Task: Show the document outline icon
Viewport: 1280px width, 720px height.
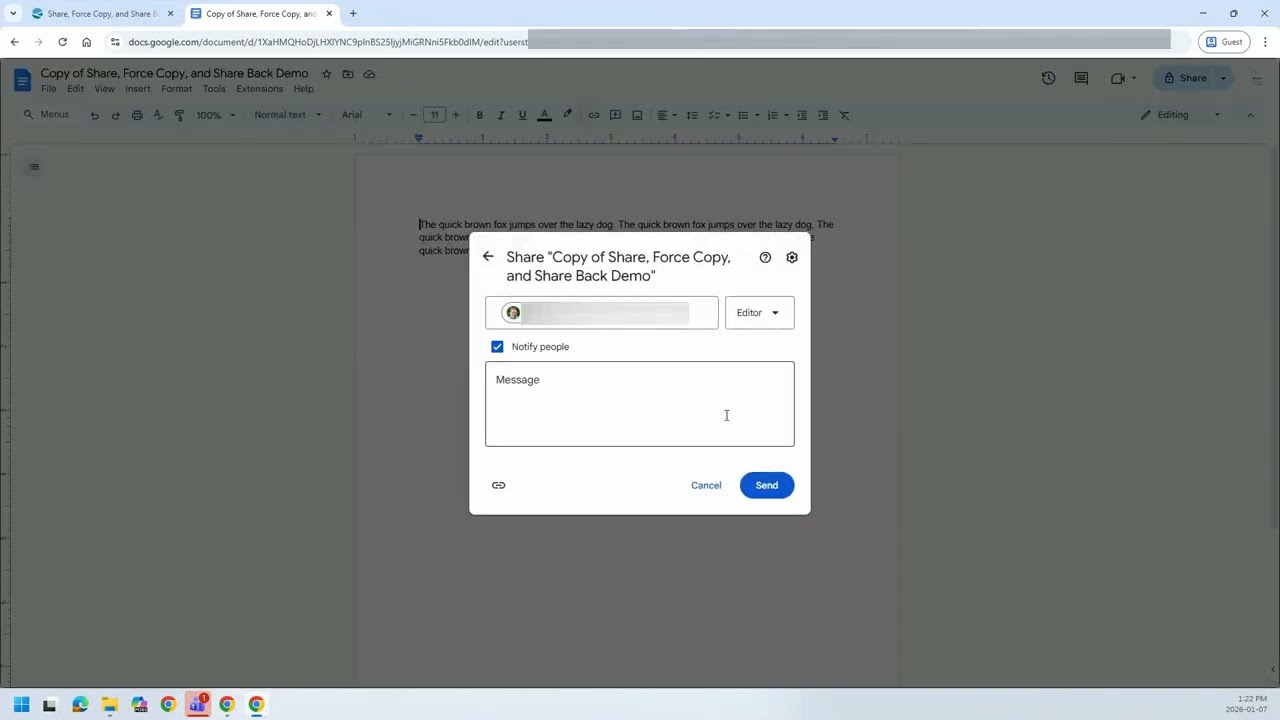Action: (34, 167)
